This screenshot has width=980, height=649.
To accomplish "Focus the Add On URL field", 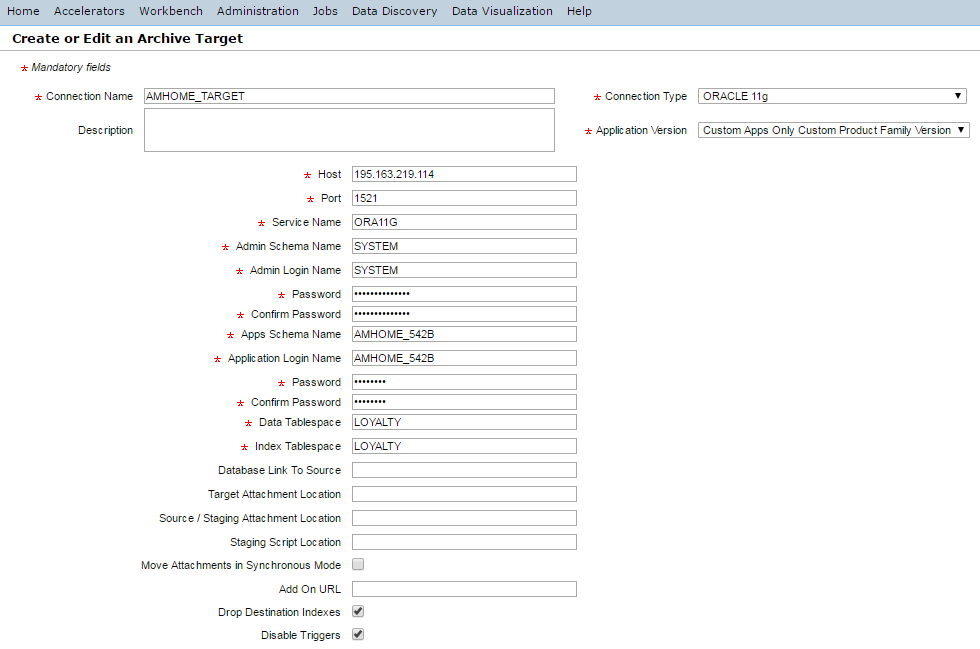I will (x=464, y=589).
